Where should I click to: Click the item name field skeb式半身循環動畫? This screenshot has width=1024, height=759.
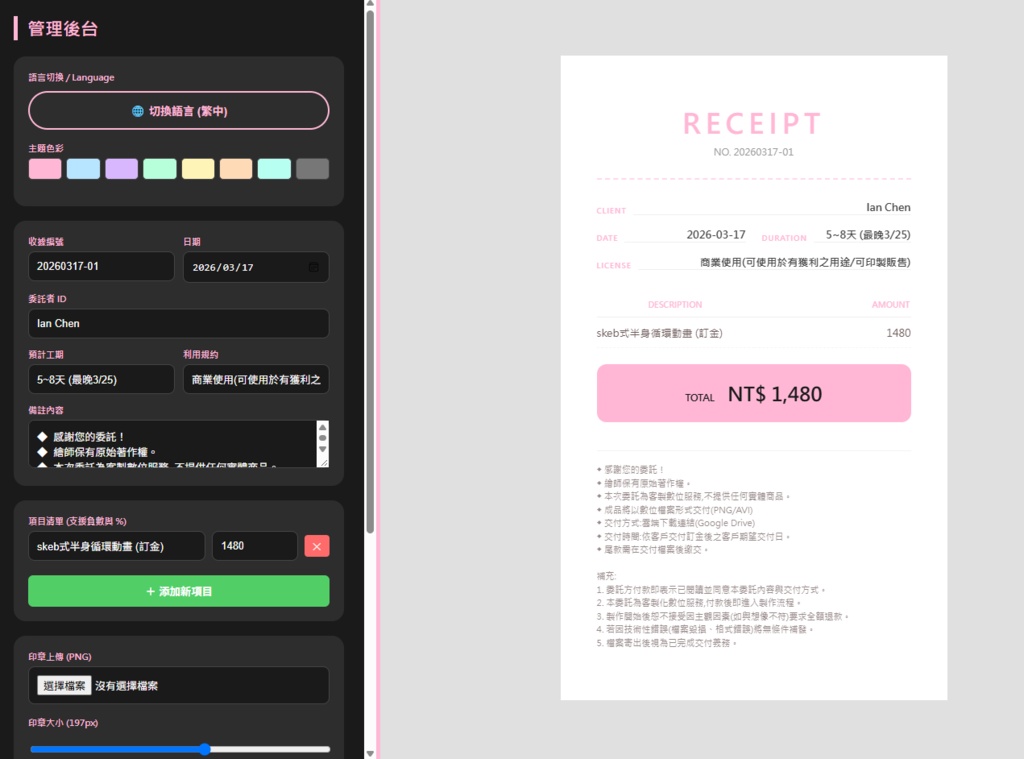(116, 546)
